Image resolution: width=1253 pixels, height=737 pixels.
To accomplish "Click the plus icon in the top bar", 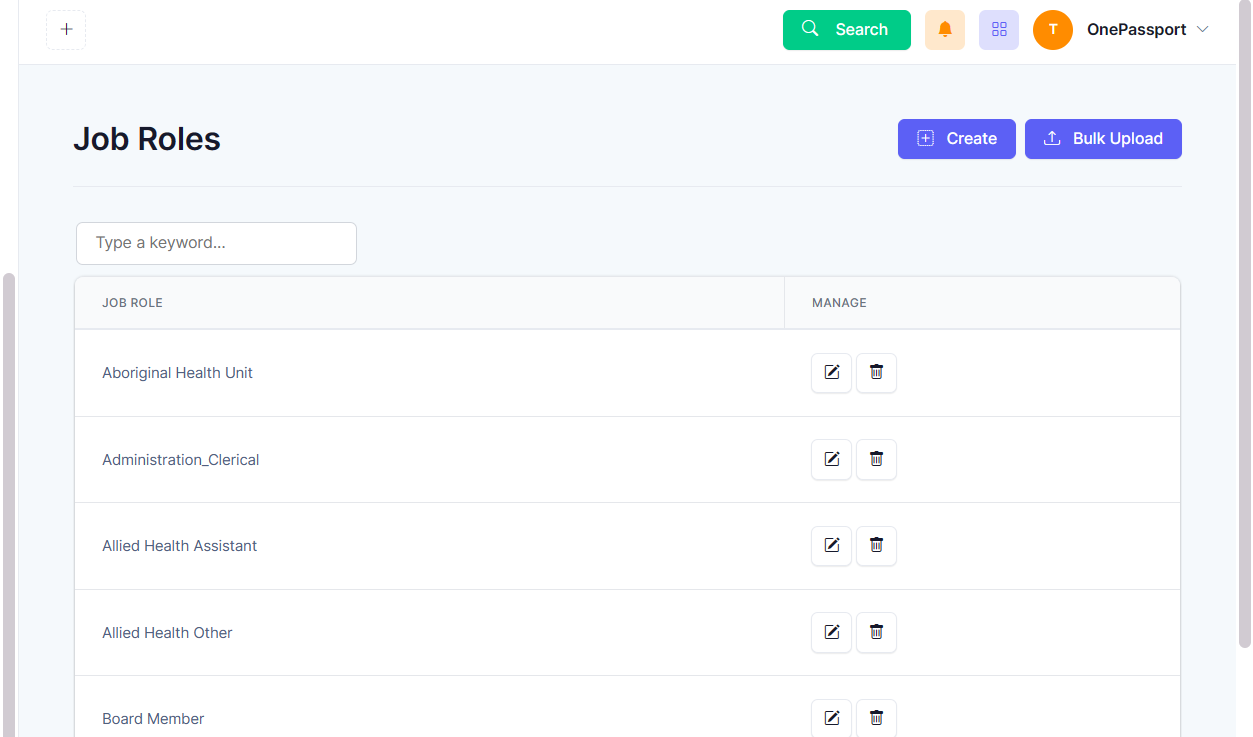I will point(66,30).
